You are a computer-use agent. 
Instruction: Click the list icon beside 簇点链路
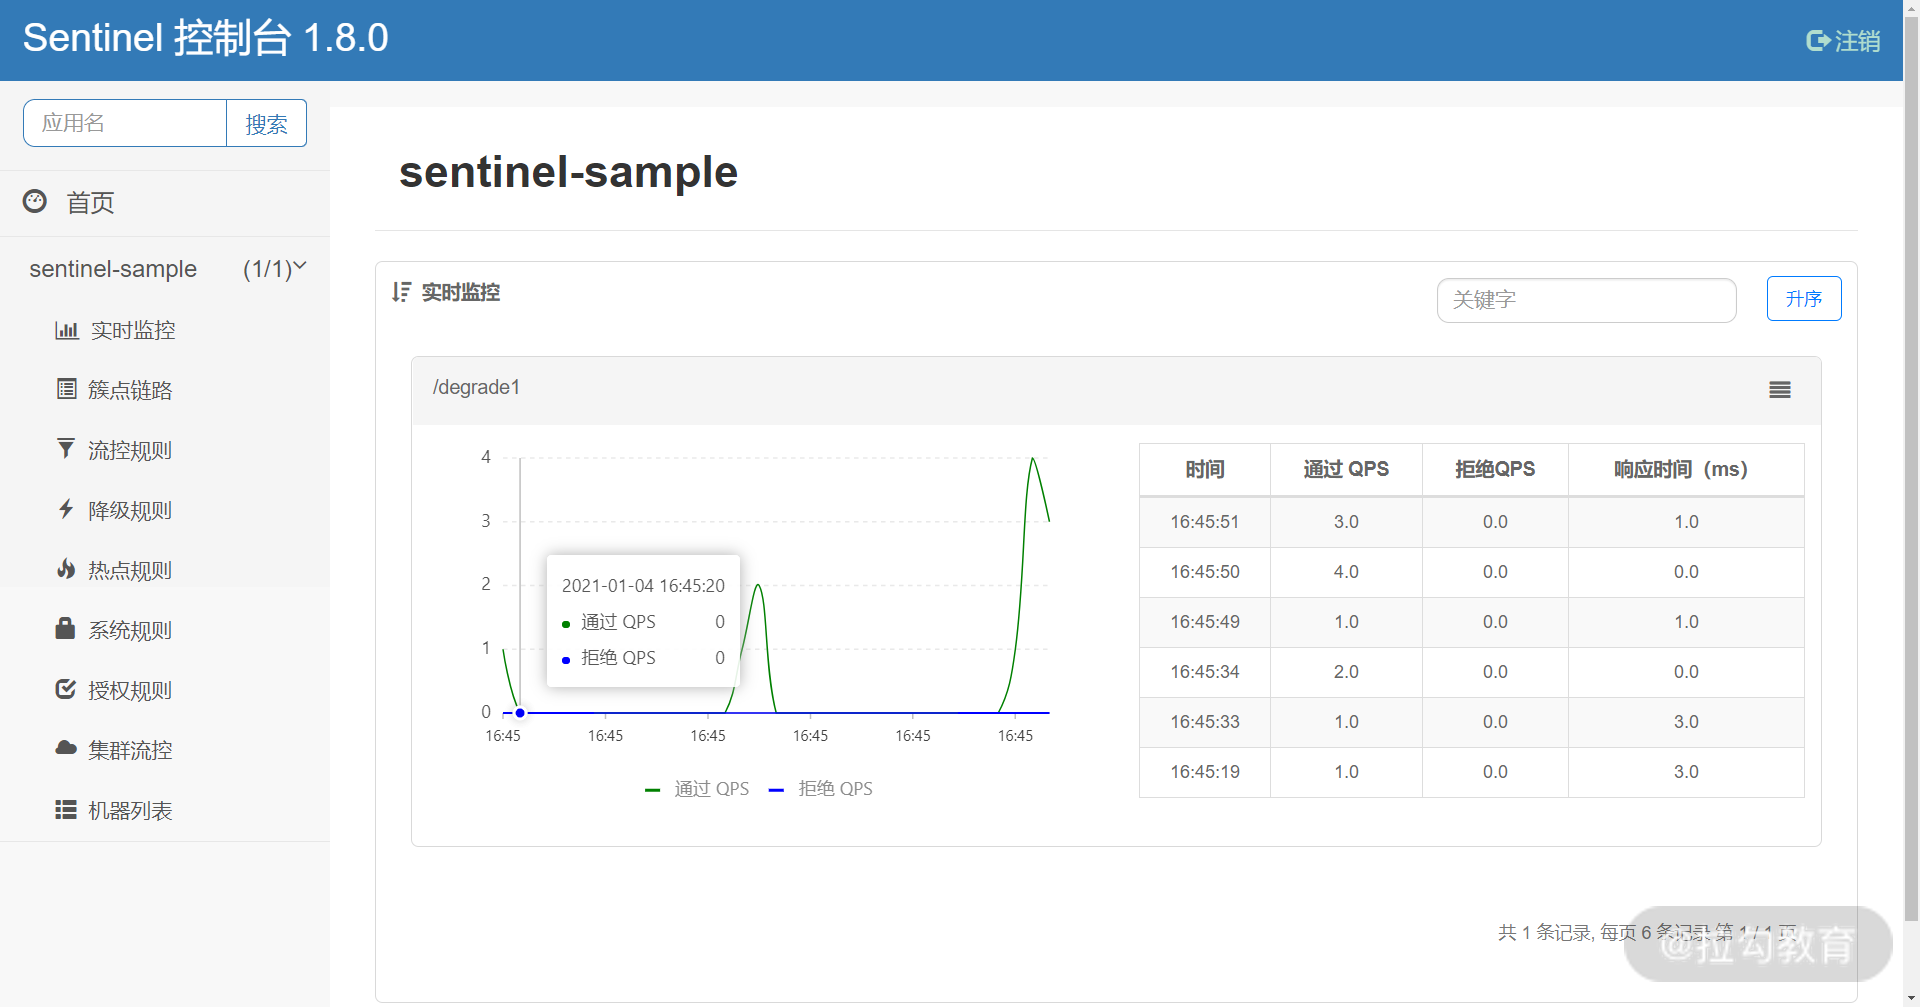point(66,389)
